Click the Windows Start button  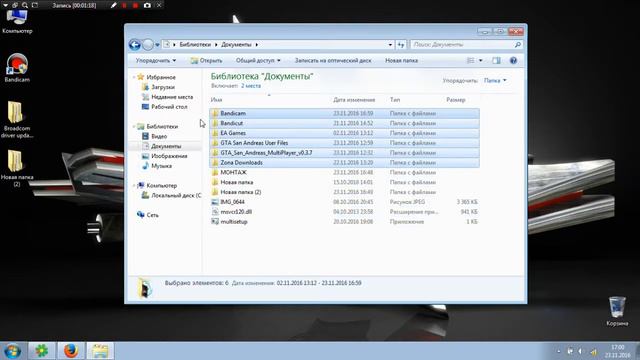pyautogui.click(x=13, y=351)
